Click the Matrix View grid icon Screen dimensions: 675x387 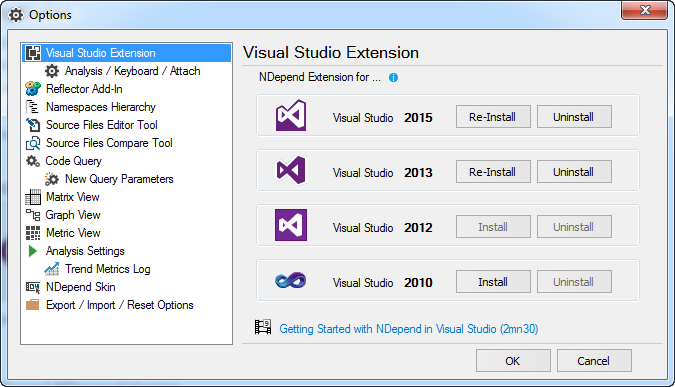[33, 197]
